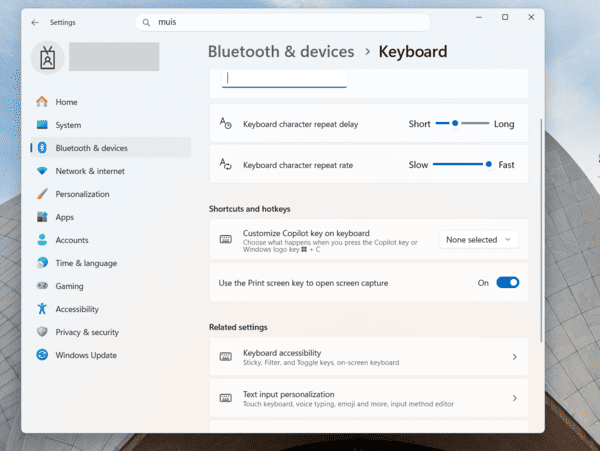Click the back arrow in Settings
Image resolution: width=600 pixels, height=451 pixels.
pyautogui.click(x=35, y=23)
